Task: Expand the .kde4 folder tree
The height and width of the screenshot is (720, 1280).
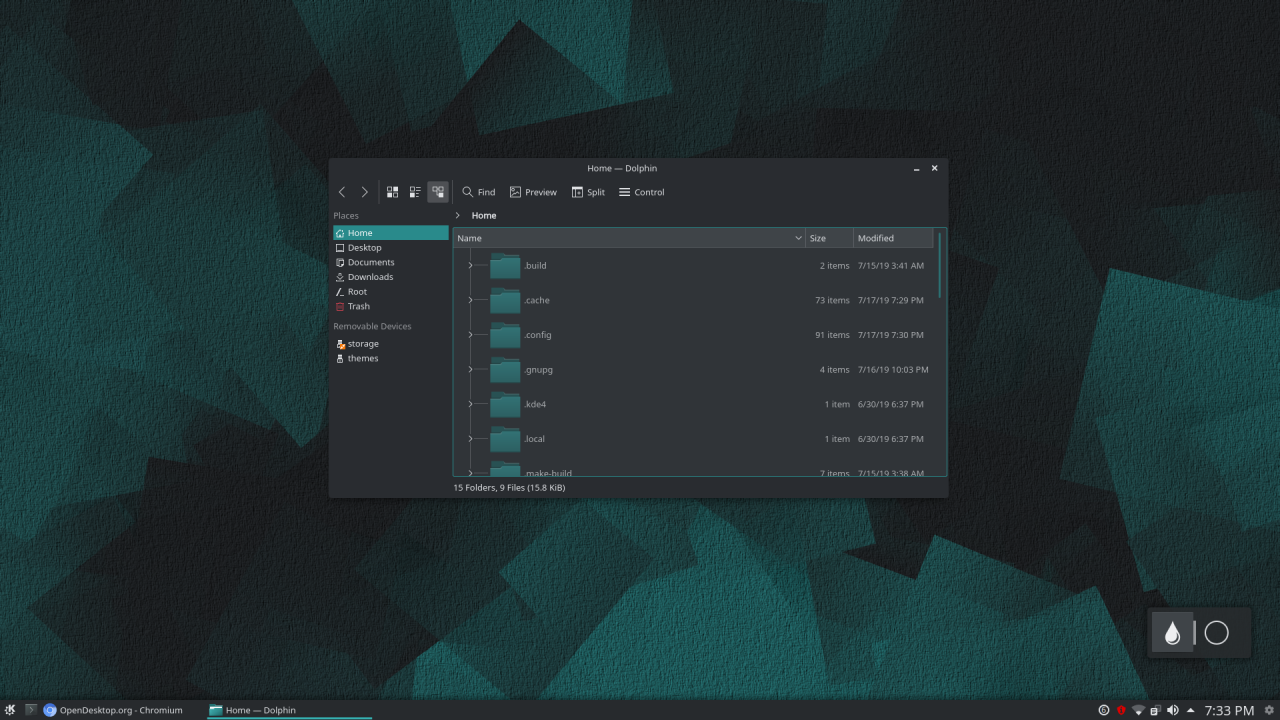Action: [470, 404]
